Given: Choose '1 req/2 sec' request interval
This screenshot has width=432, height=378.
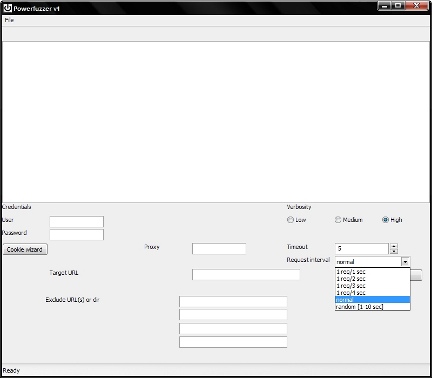Looking at the screenshot, I should [x=372, y=279].
